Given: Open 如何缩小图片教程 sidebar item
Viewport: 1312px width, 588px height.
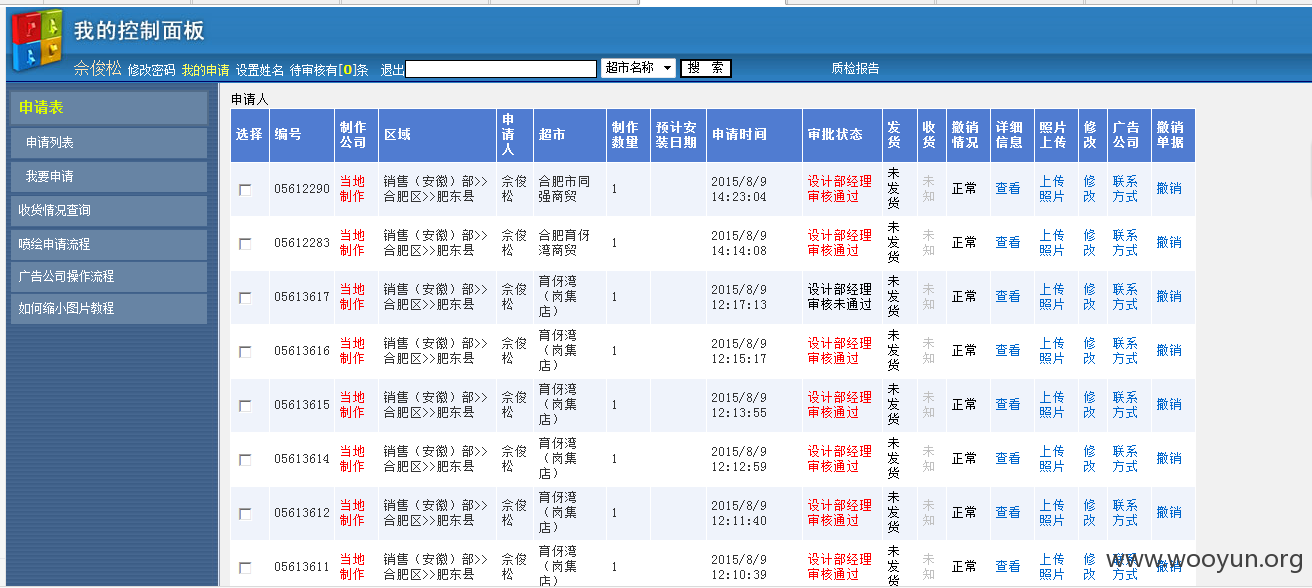Looking at the screenshot, I should (x=109, y=309).
